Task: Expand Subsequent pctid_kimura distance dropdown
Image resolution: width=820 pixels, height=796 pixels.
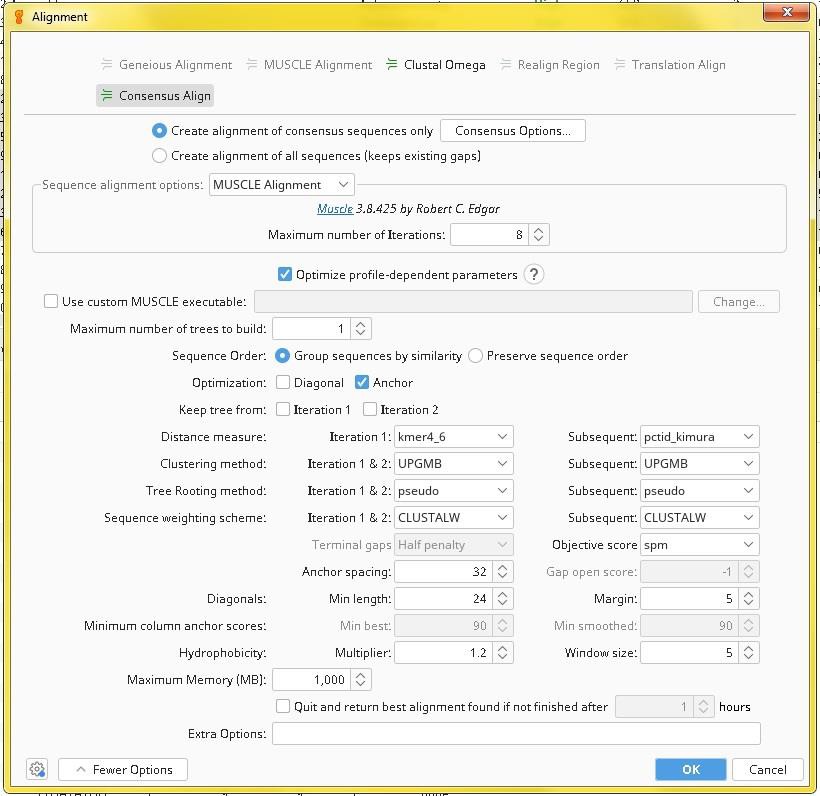Action: coord(699,436)
